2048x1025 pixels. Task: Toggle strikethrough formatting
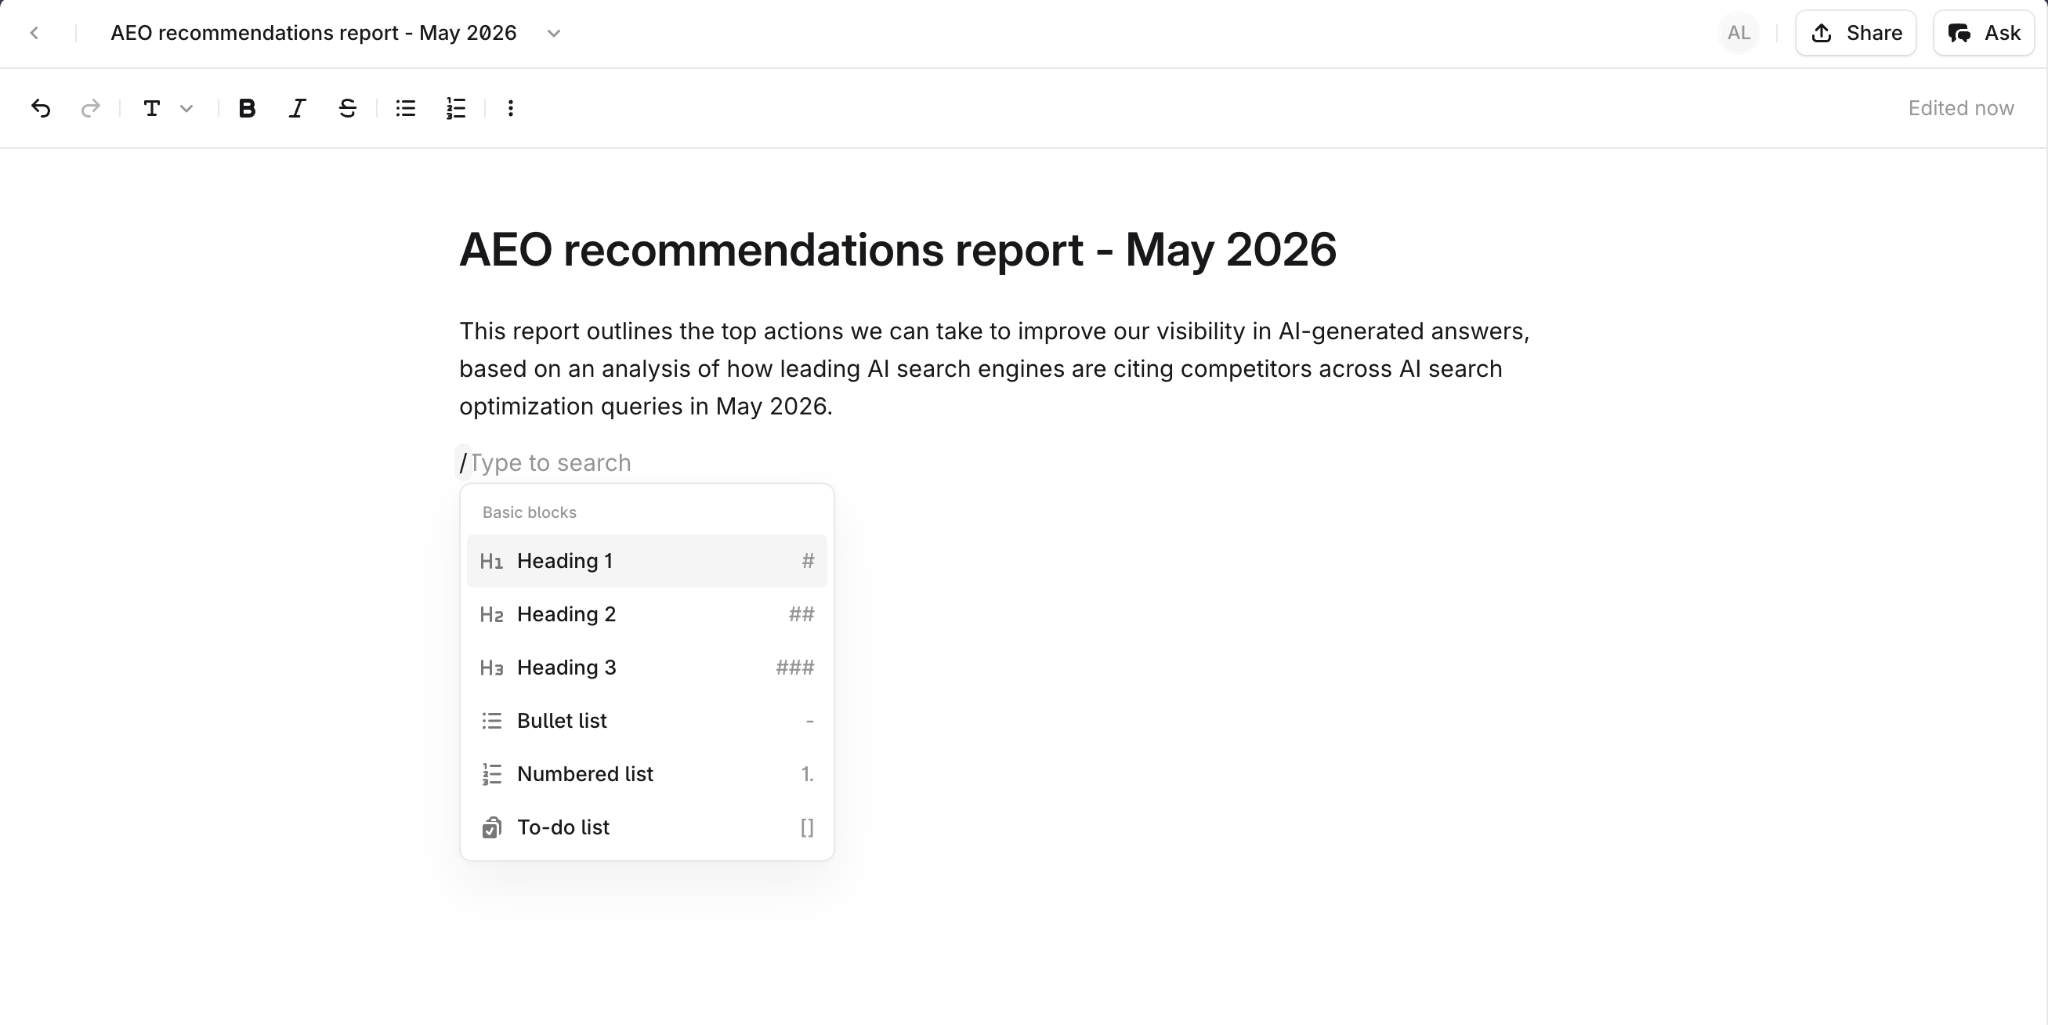(347, 108)
